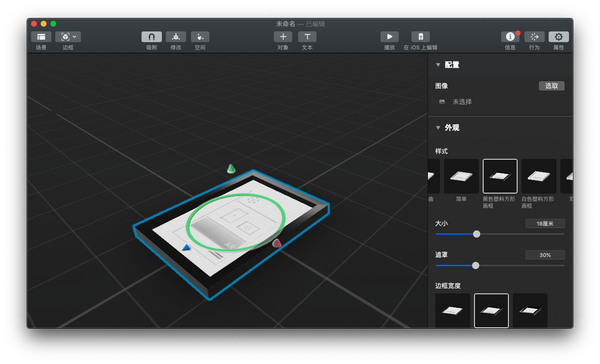Click 在 iOS 上编辑 device button

pos(421,37)
